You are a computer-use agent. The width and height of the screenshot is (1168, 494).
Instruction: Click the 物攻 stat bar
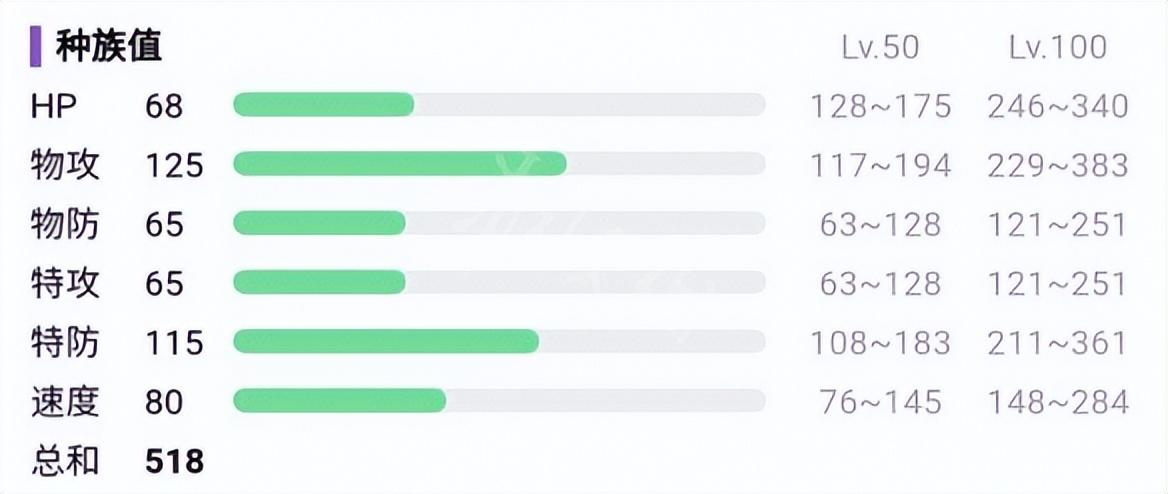tap(499, 164)
